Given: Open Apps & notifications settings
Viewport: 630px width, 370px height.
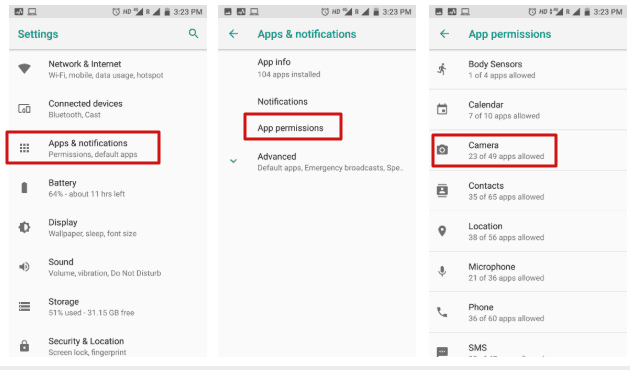Looking at the screenshot, I should point(108,148).
